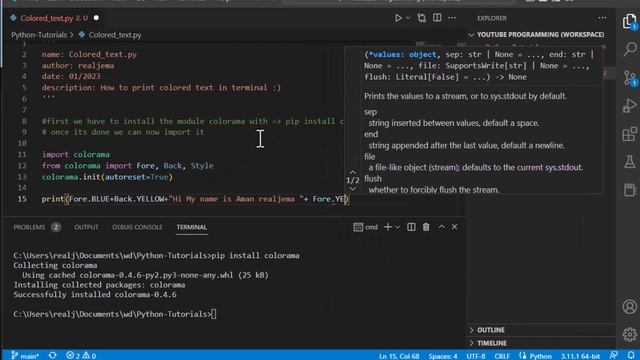The height and width of the screenshot is (360, 640).
Task: Open Manage gear settings menu
Action: click(x=630, y=334)
